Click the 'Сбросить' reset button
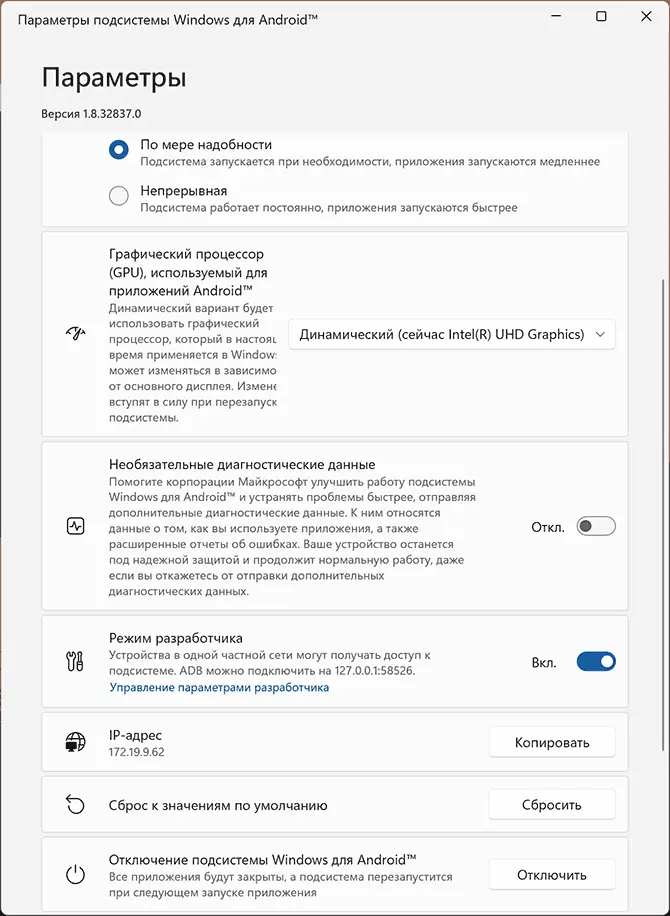This screenshot has height=916, width=670. click(x=551, y=805)
